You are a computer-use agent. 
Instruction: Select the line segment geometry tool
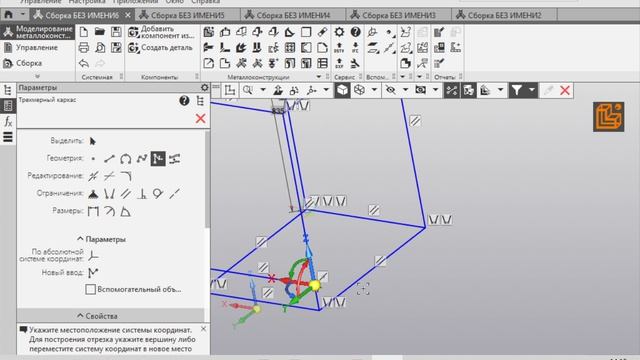coord(109,158)
